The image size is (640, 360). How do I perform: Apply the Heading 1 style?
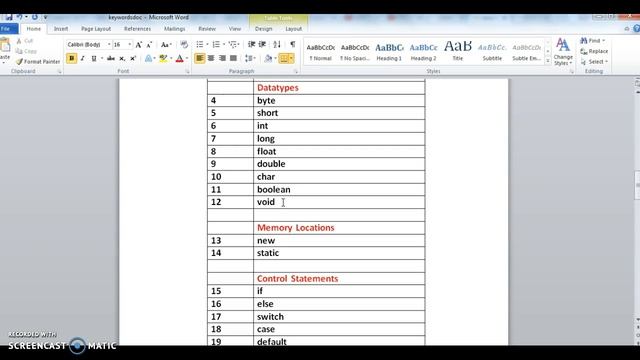point(389,51)
